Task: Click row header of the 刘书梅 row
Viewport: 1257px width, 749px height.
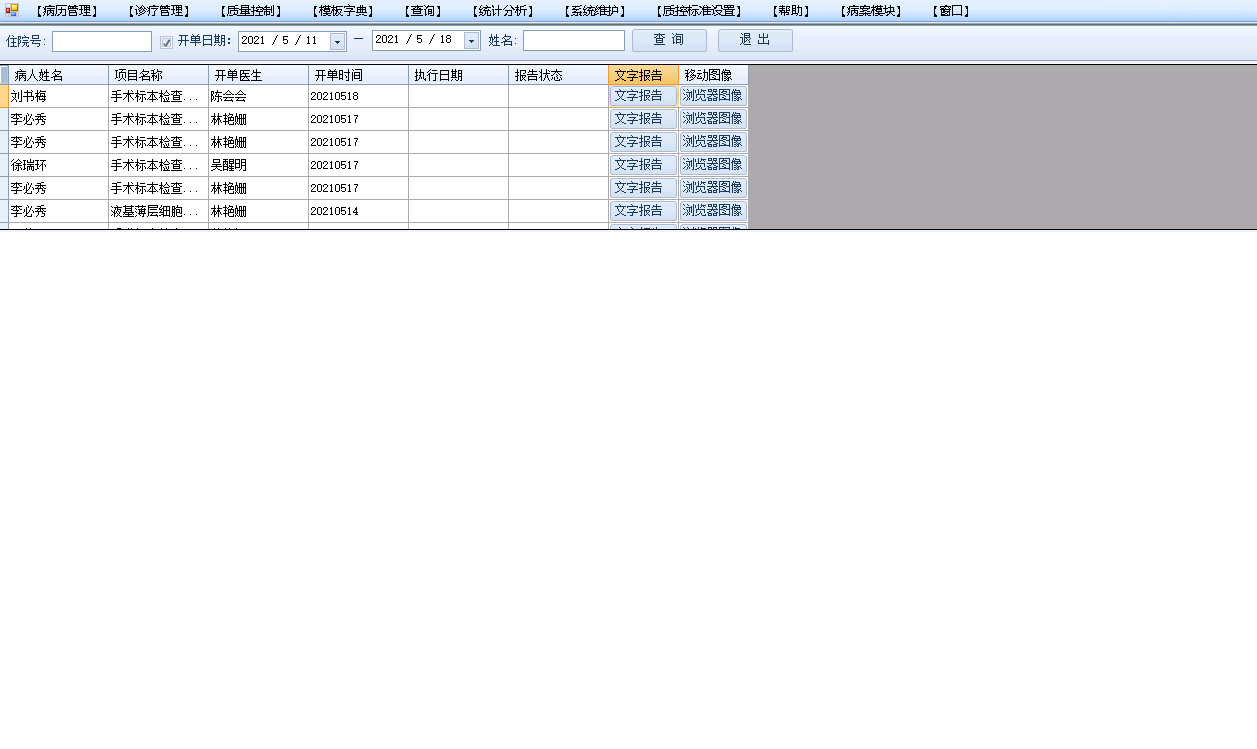Action: (x=4, y=96)
